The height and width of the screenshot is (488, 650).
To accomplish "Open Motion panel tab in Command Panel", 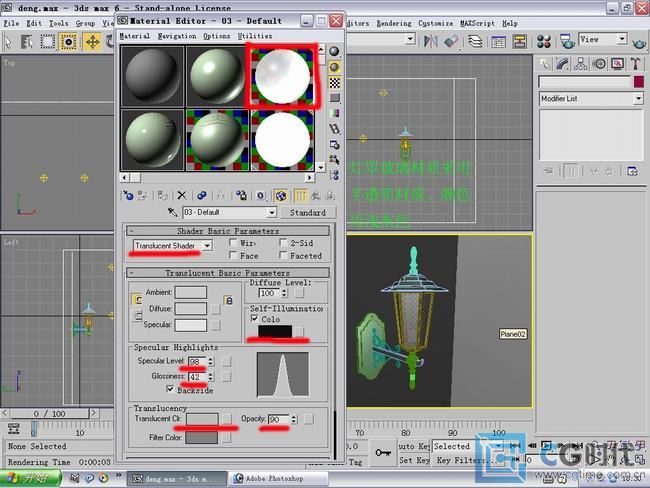I will click(599, 64).
